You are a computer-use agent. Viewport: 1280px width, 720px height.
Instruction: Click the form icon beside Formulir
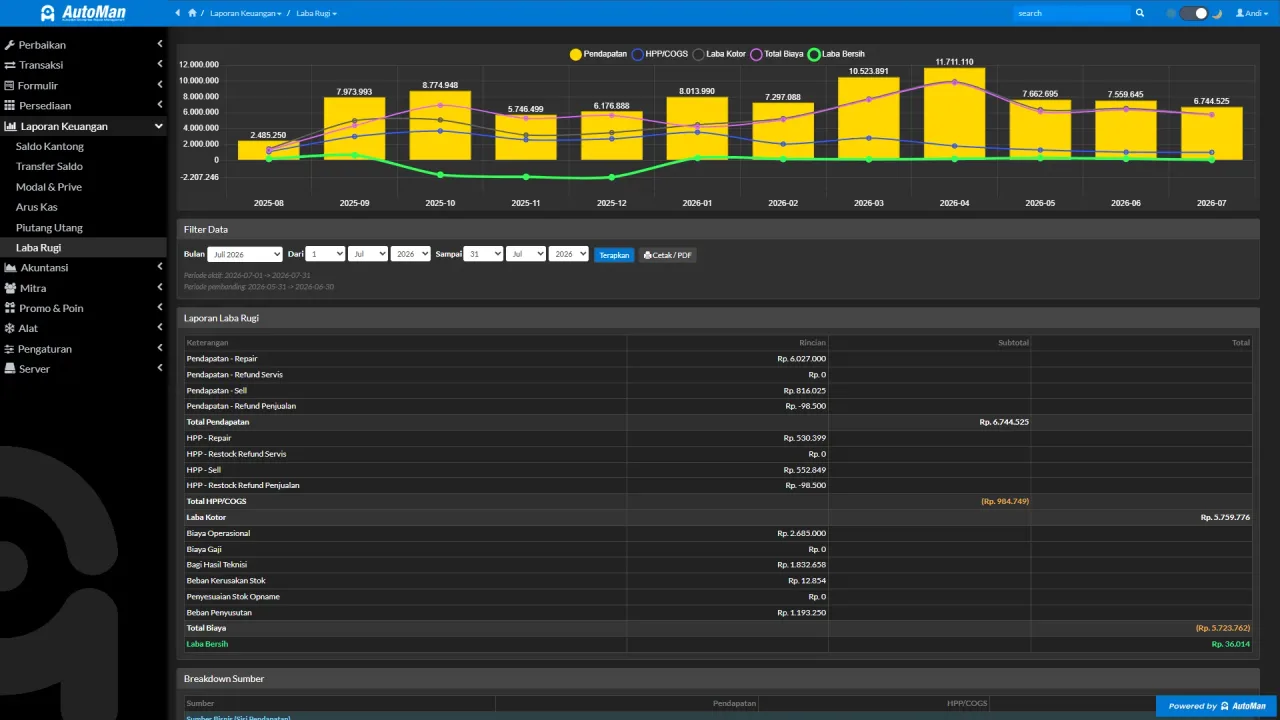tap(9, 85)
